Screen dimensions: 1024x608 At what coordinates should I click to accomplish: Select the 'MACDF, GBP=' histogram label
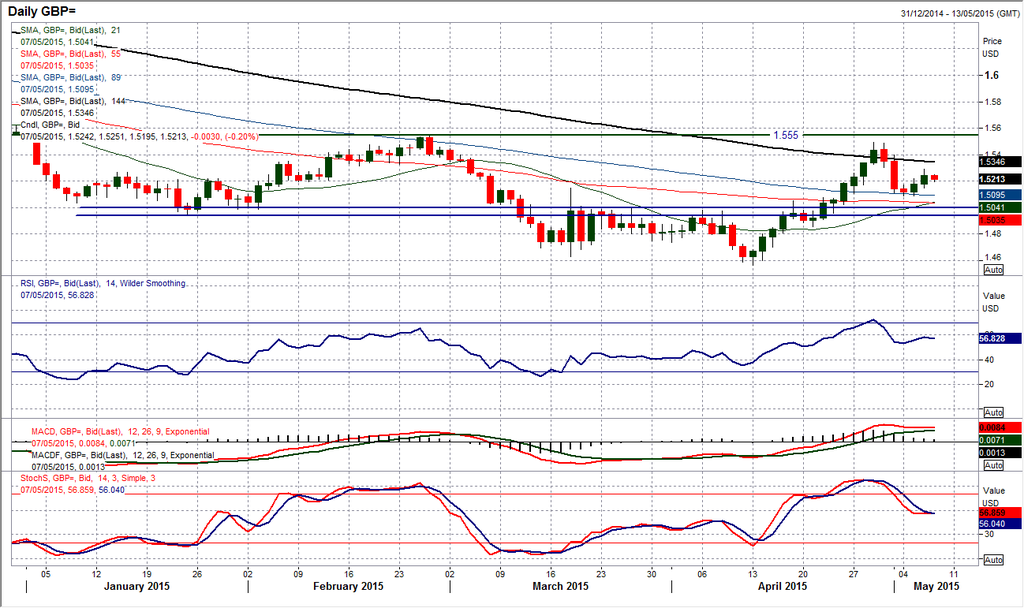[x=123, y=455]
